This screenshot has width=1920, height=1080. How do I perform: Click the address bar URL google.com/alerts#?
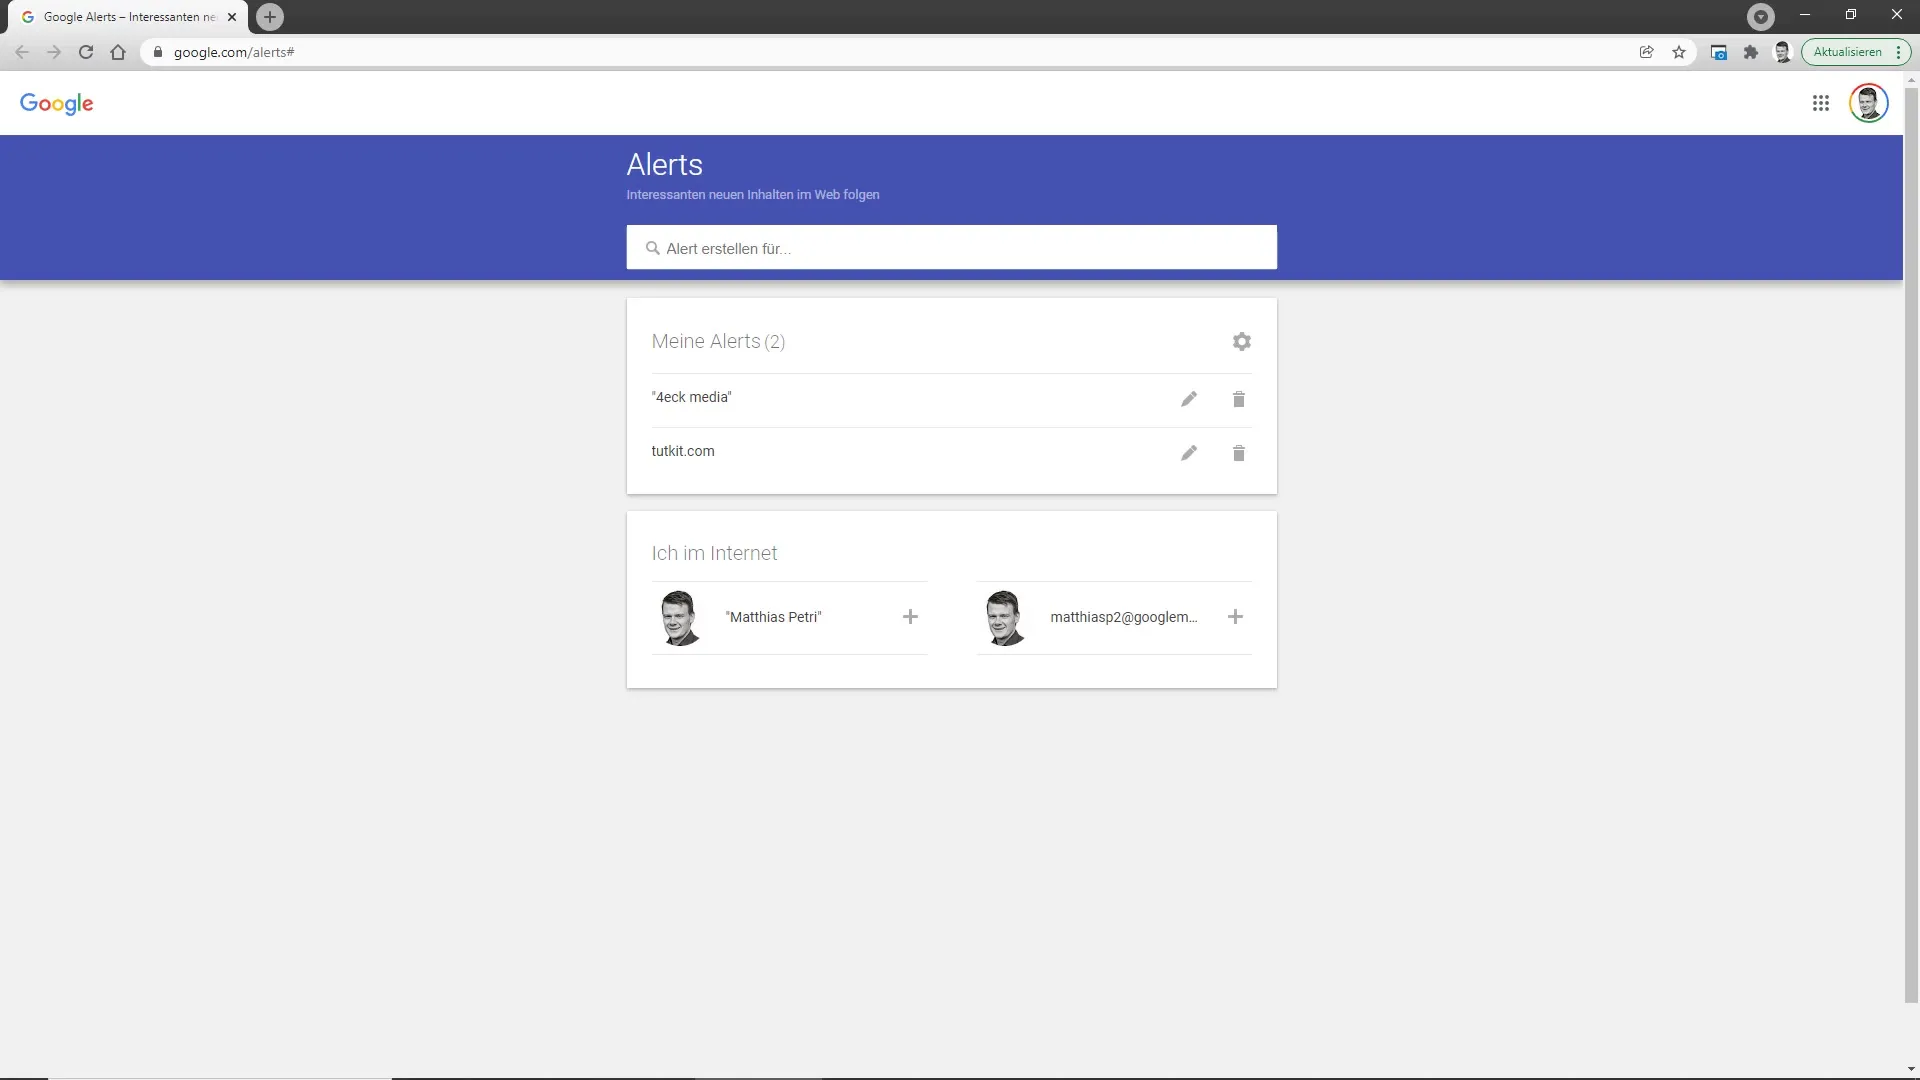coord(234,52)
